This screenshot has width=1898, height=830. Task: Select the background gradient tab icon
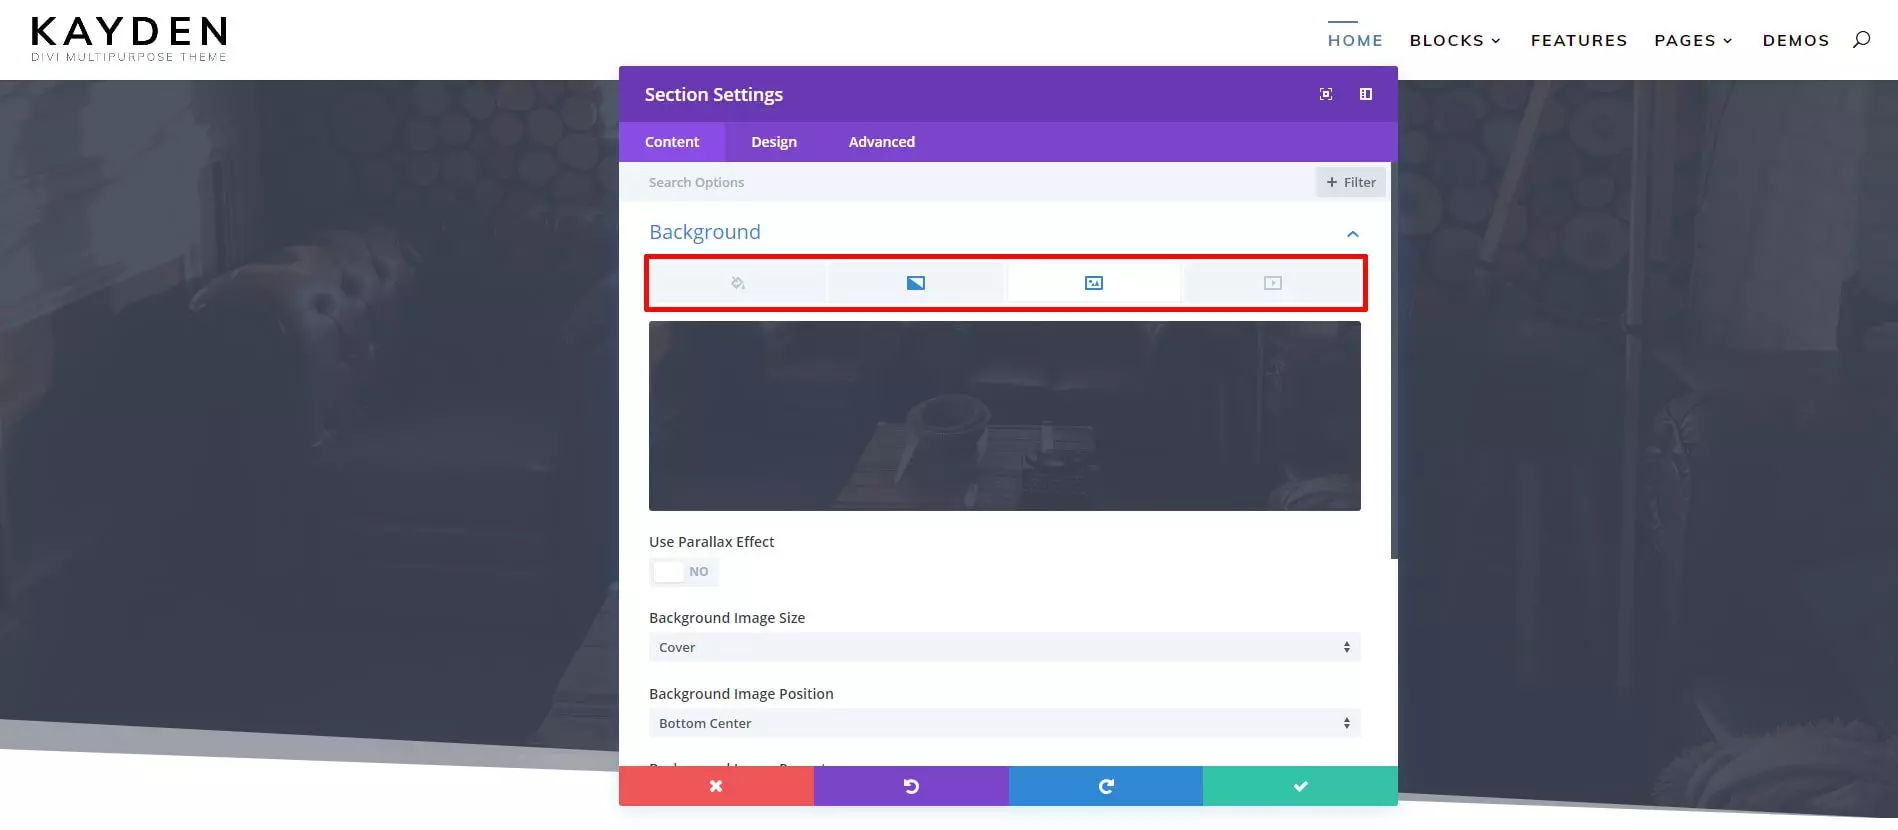coord(915,283)
